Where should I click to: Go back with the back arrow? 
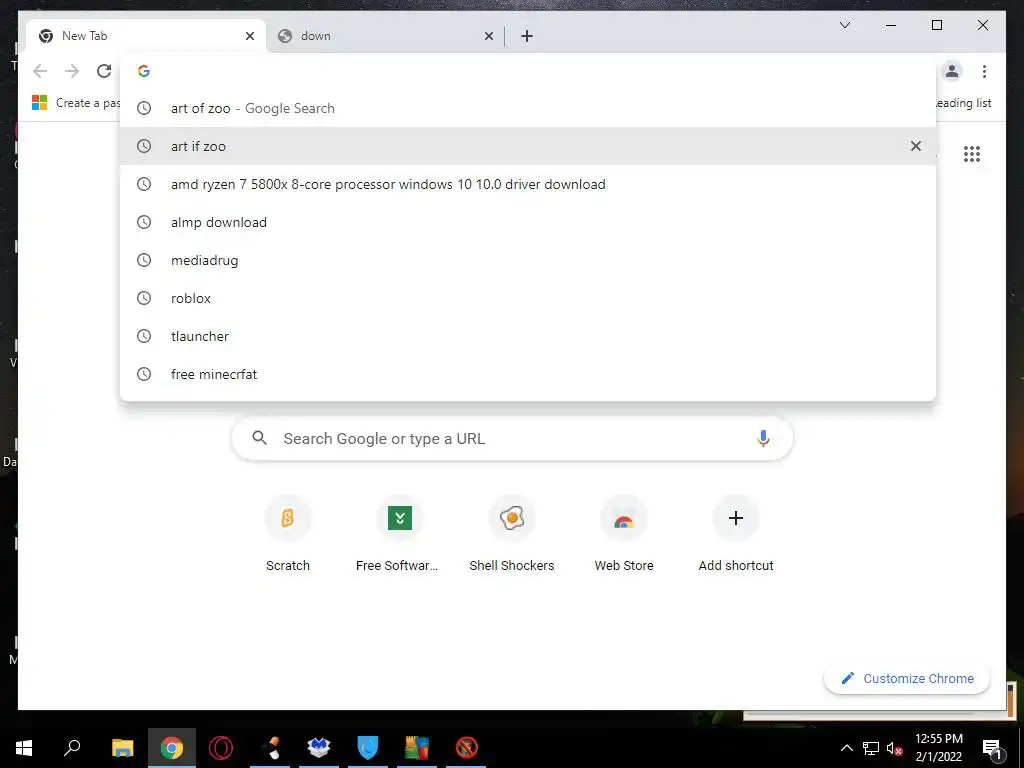[40, 71]
